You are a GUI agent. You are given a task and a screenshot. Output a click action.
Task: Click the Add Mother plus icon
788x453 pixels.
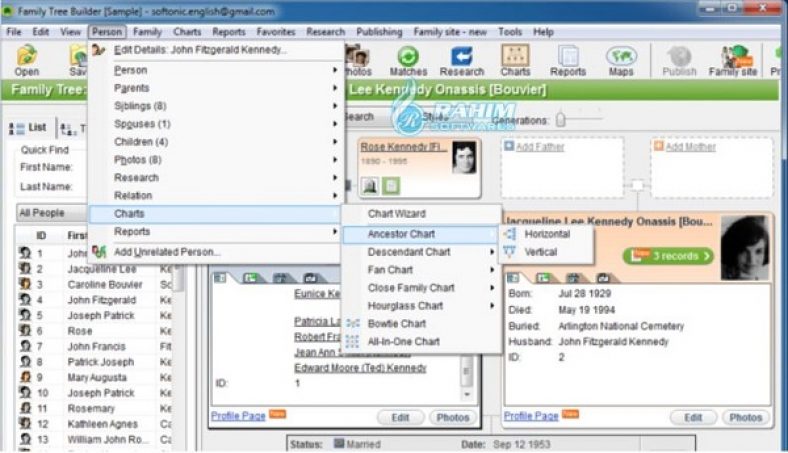(658, 146)
